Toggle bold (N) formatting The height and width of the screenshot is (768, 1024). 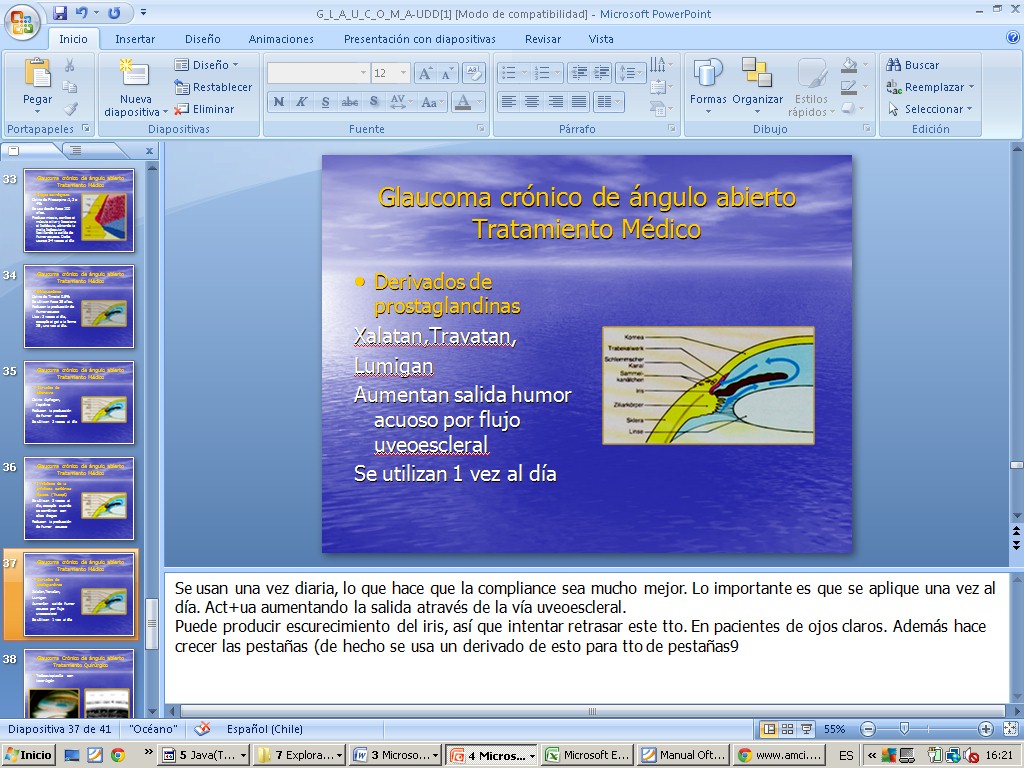(x=278, y=102)
